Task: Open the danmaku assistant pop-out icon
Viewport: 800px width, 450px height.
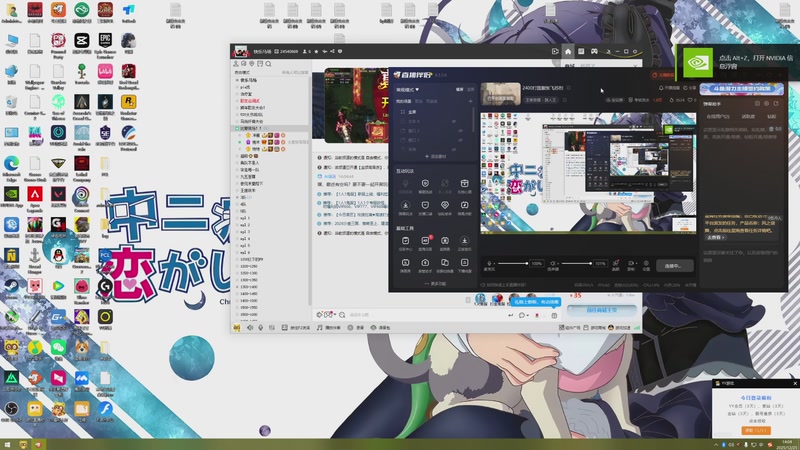Action: pyautogui.click(x=776, y=104)
